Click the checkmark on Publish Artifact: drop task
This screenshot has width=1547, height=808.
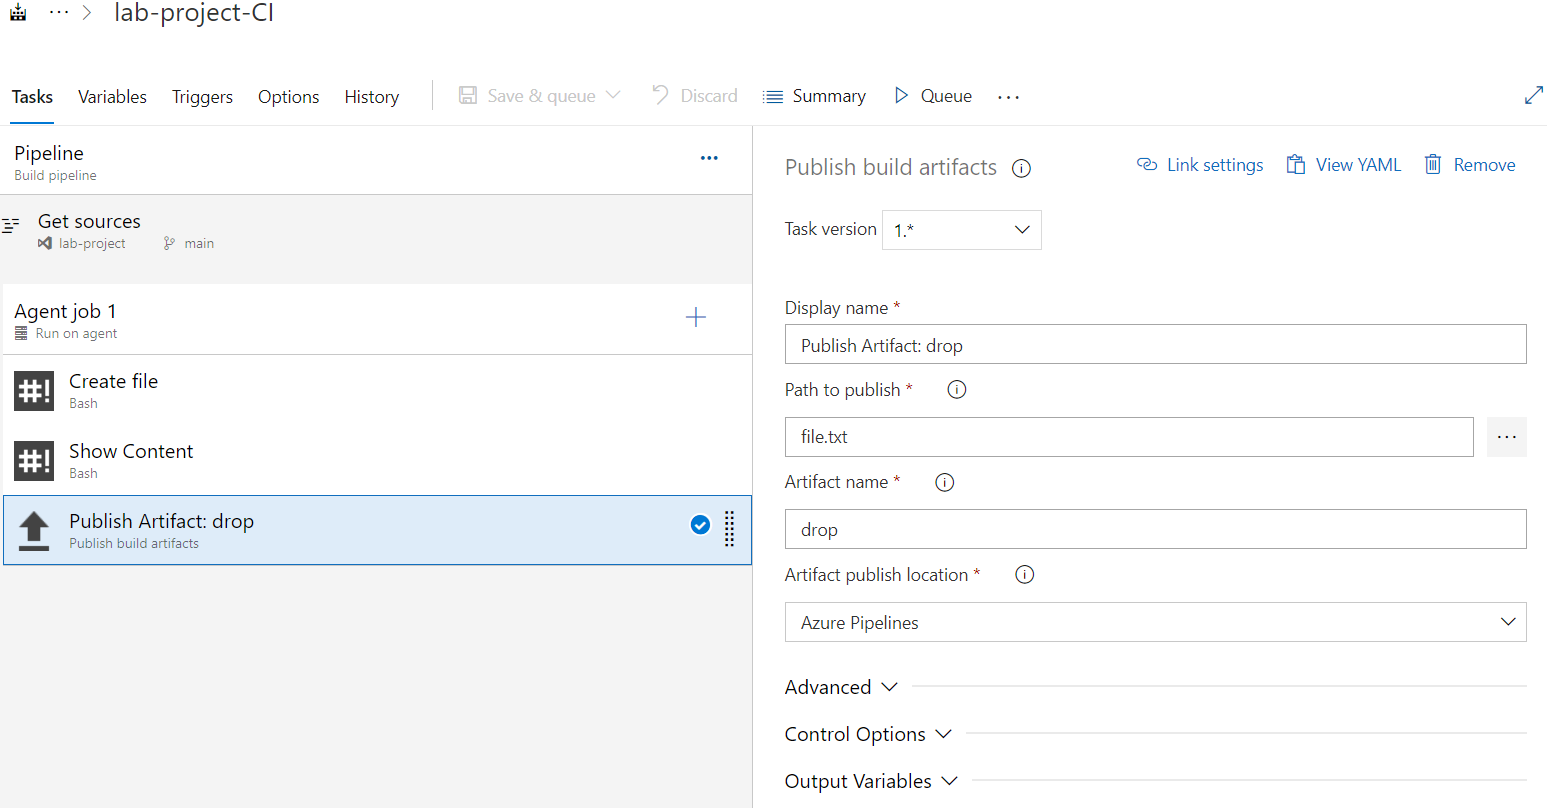click(x=700, y=525)
